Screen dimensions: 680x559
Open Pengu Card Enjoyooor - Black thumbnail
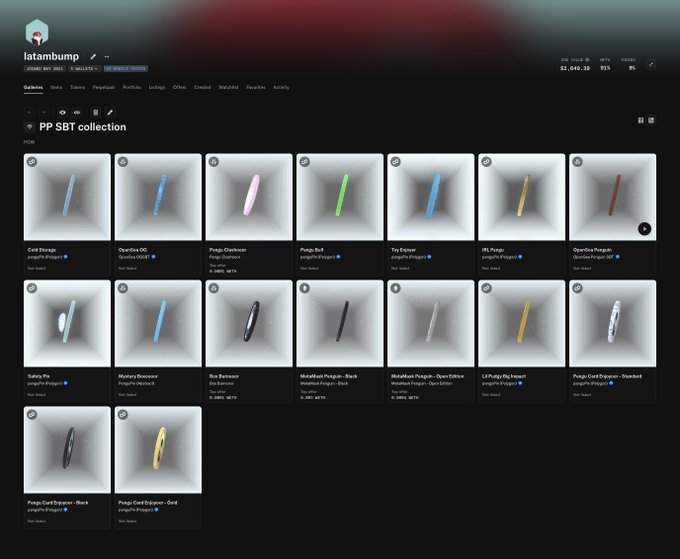click(x=67, y=450)
